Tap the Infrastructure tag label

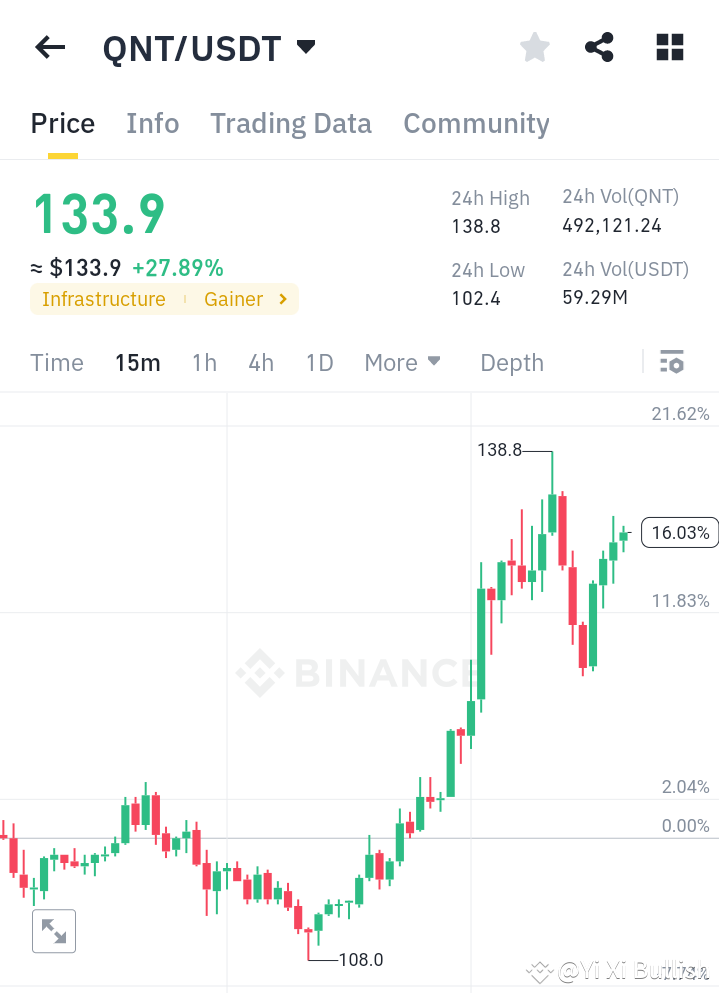tap(104, 299)
